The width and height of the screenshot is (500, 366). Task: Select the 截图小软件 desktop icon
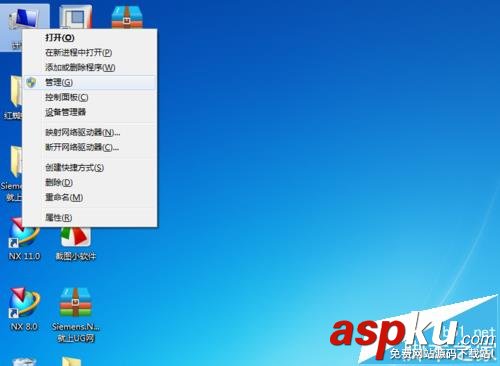[x=76, y=243]
